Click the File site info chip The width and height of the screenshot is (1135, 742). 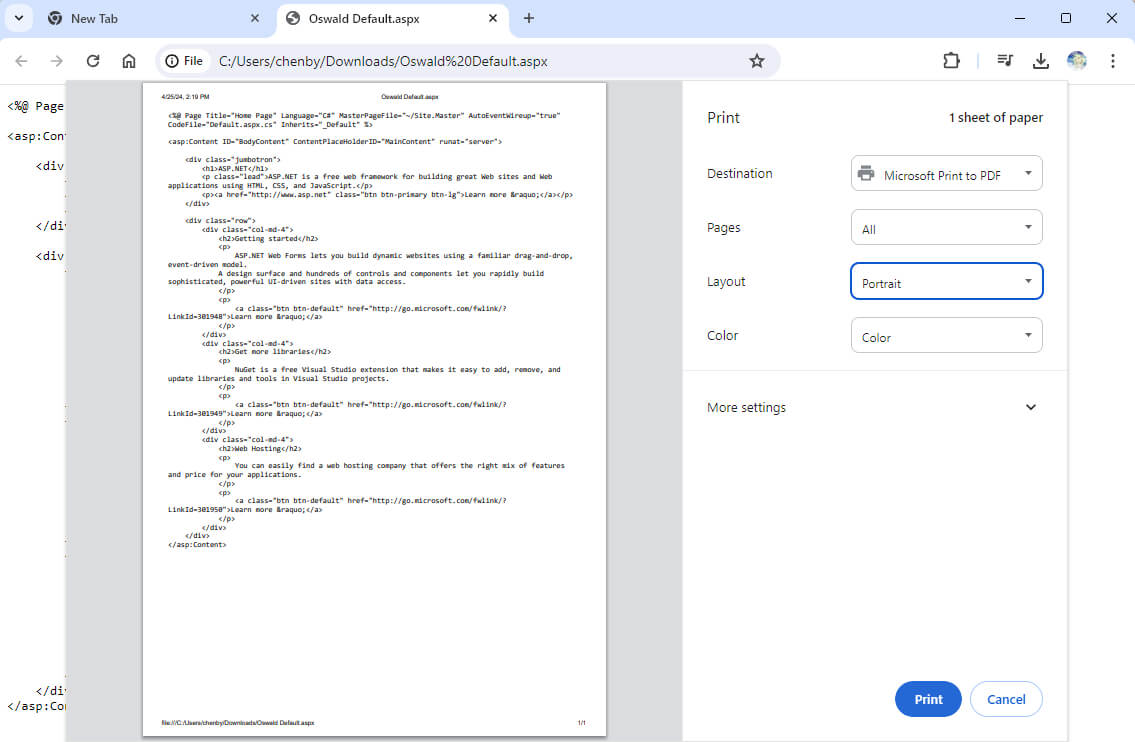[184, 61]
